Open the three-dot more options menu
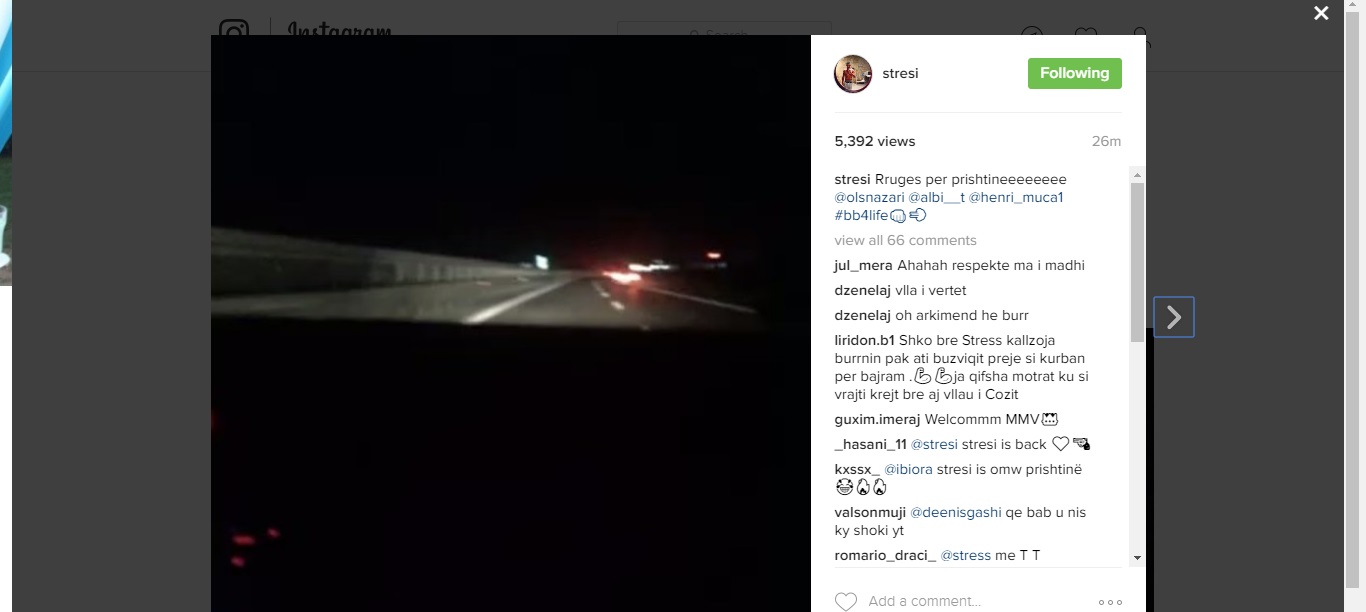 (x=1110, y=602)
